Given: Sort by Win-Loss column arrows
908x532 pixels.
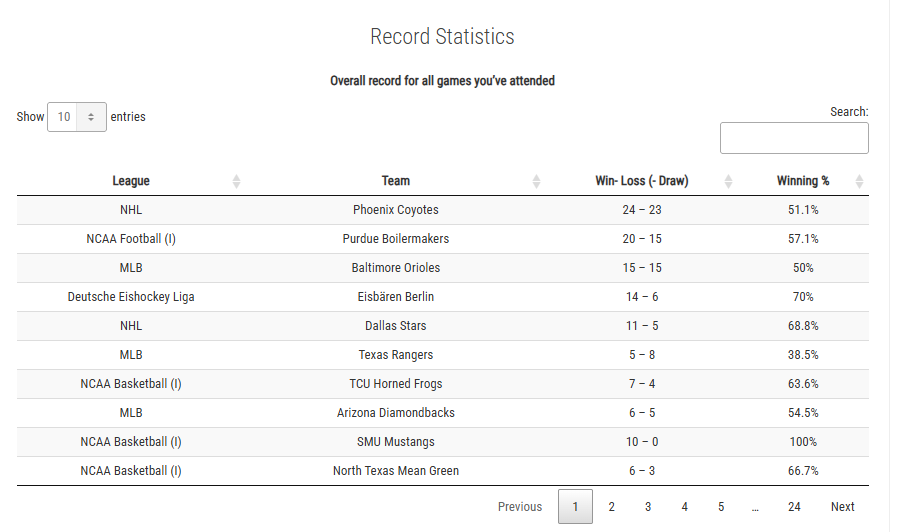Looking at the screenshot, I should click(x=728, y=181).
